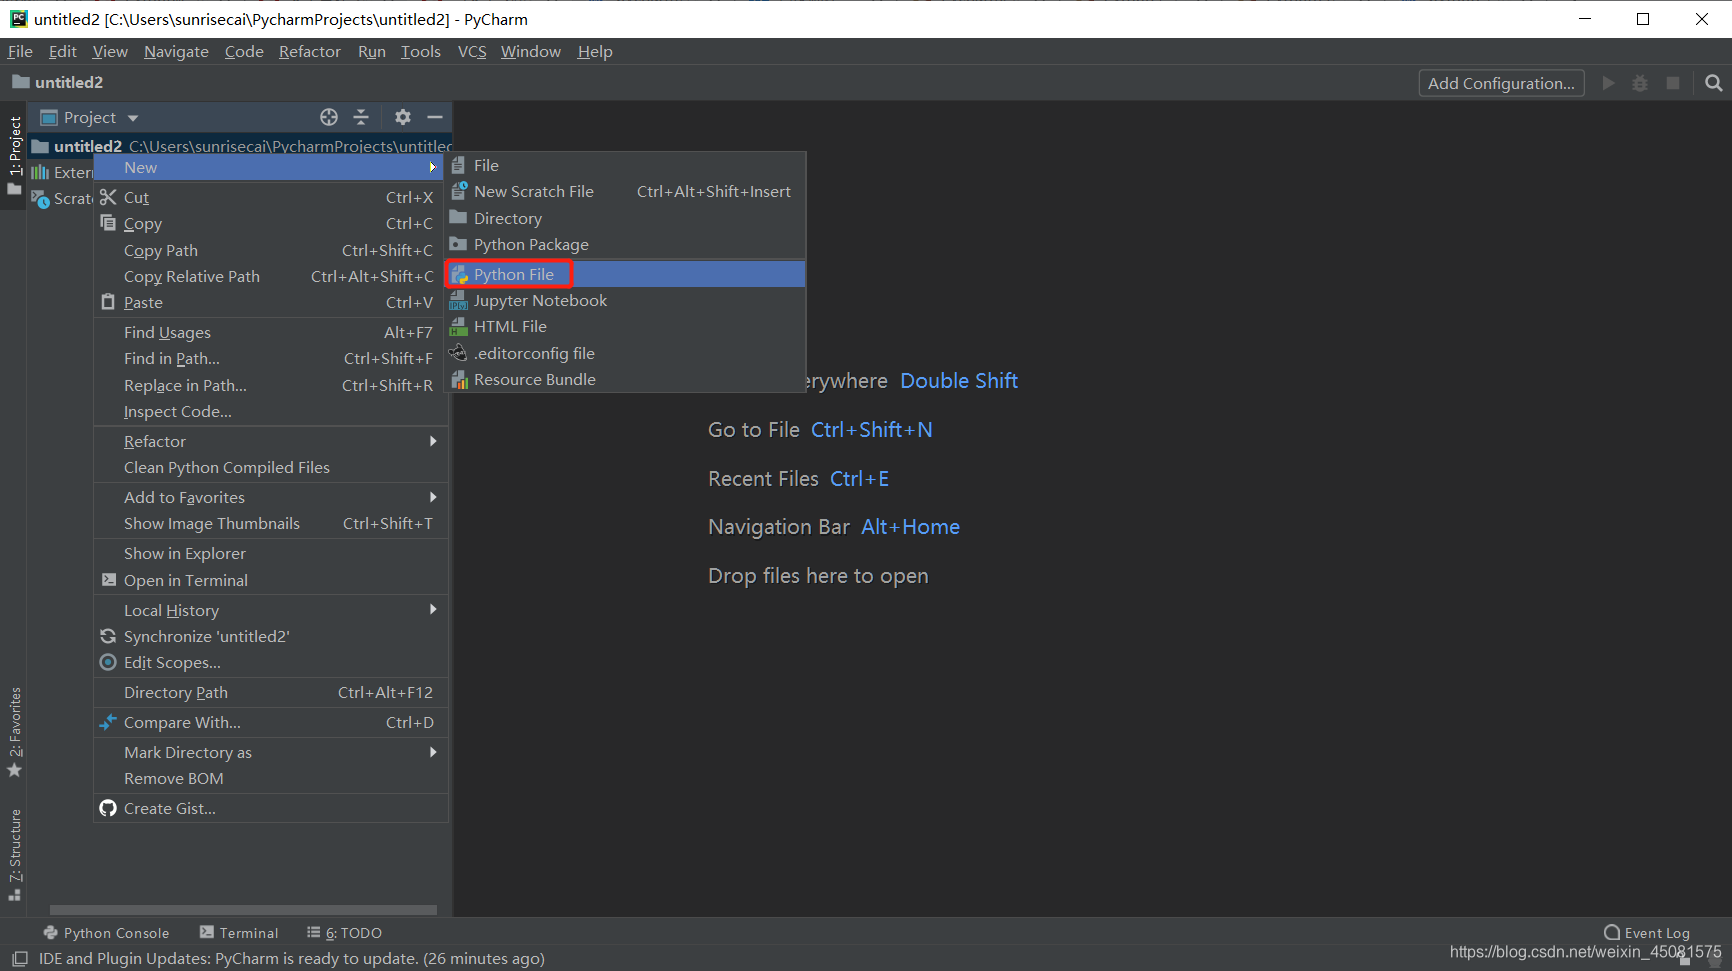Hide the Project tool window
The height and width of the screenshot is (971, 1732).
coord(435,117)
